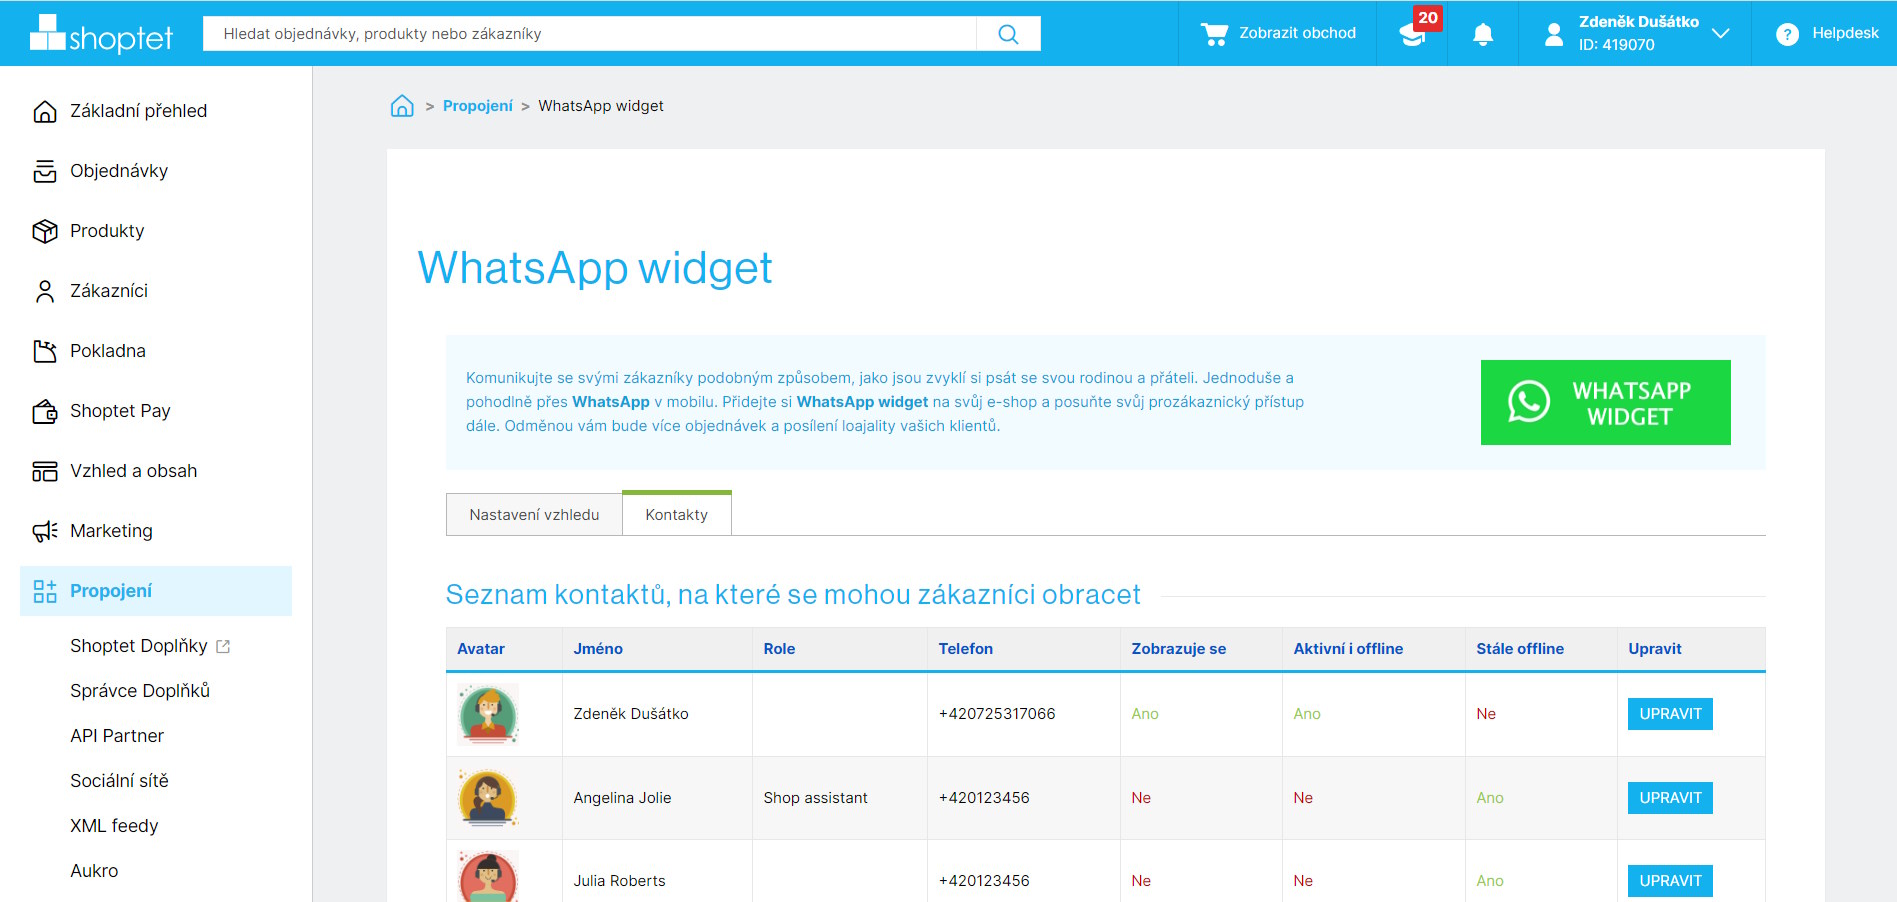Click UPRAVIT for Julia Roberts
This screenshot has height=902, width=1897.
tap(1670, 881)
